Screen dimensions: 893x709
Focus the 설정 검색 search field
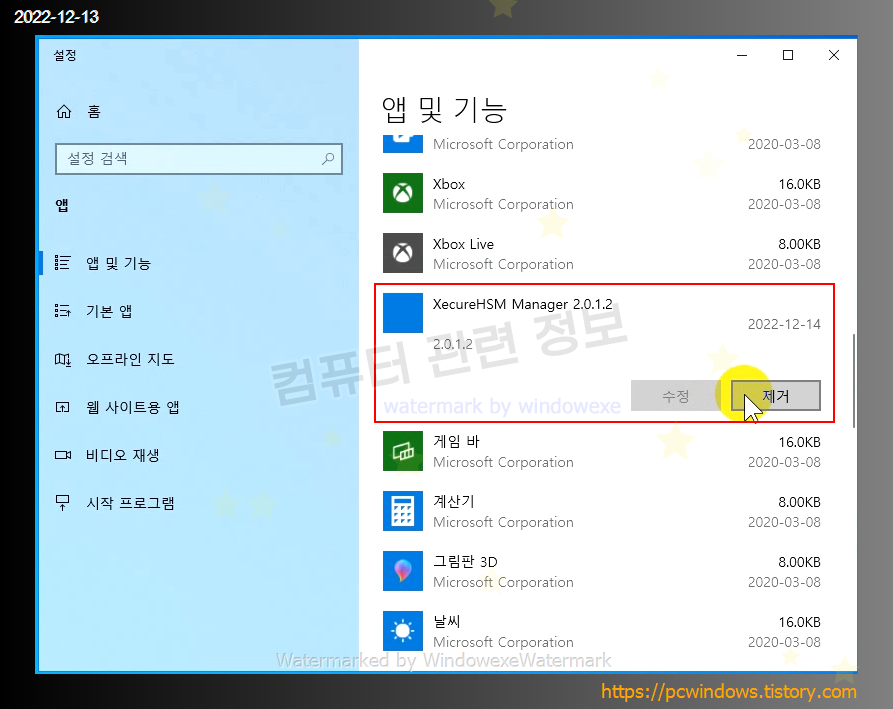coord(199,158)
